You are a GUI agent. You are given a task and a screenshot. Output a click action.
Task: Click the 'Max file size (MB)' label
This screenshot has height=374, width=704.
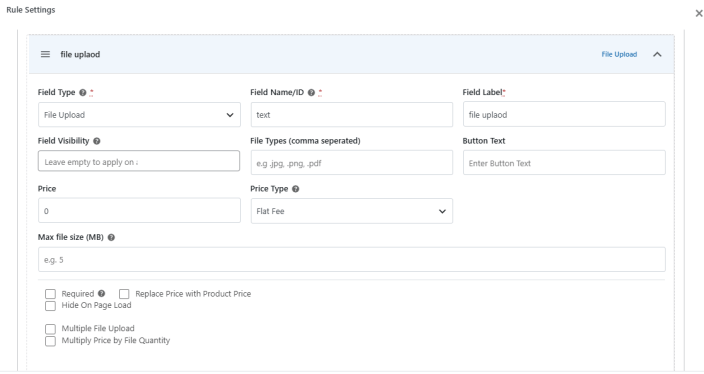pyautogui.click(x=70, y=237)
